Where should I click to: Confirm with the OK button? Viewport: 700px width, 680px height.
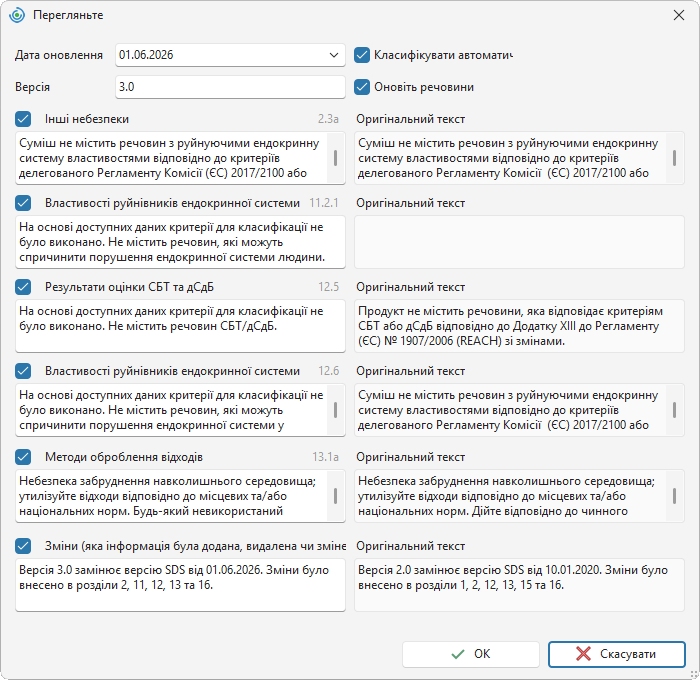pos(471,654)
